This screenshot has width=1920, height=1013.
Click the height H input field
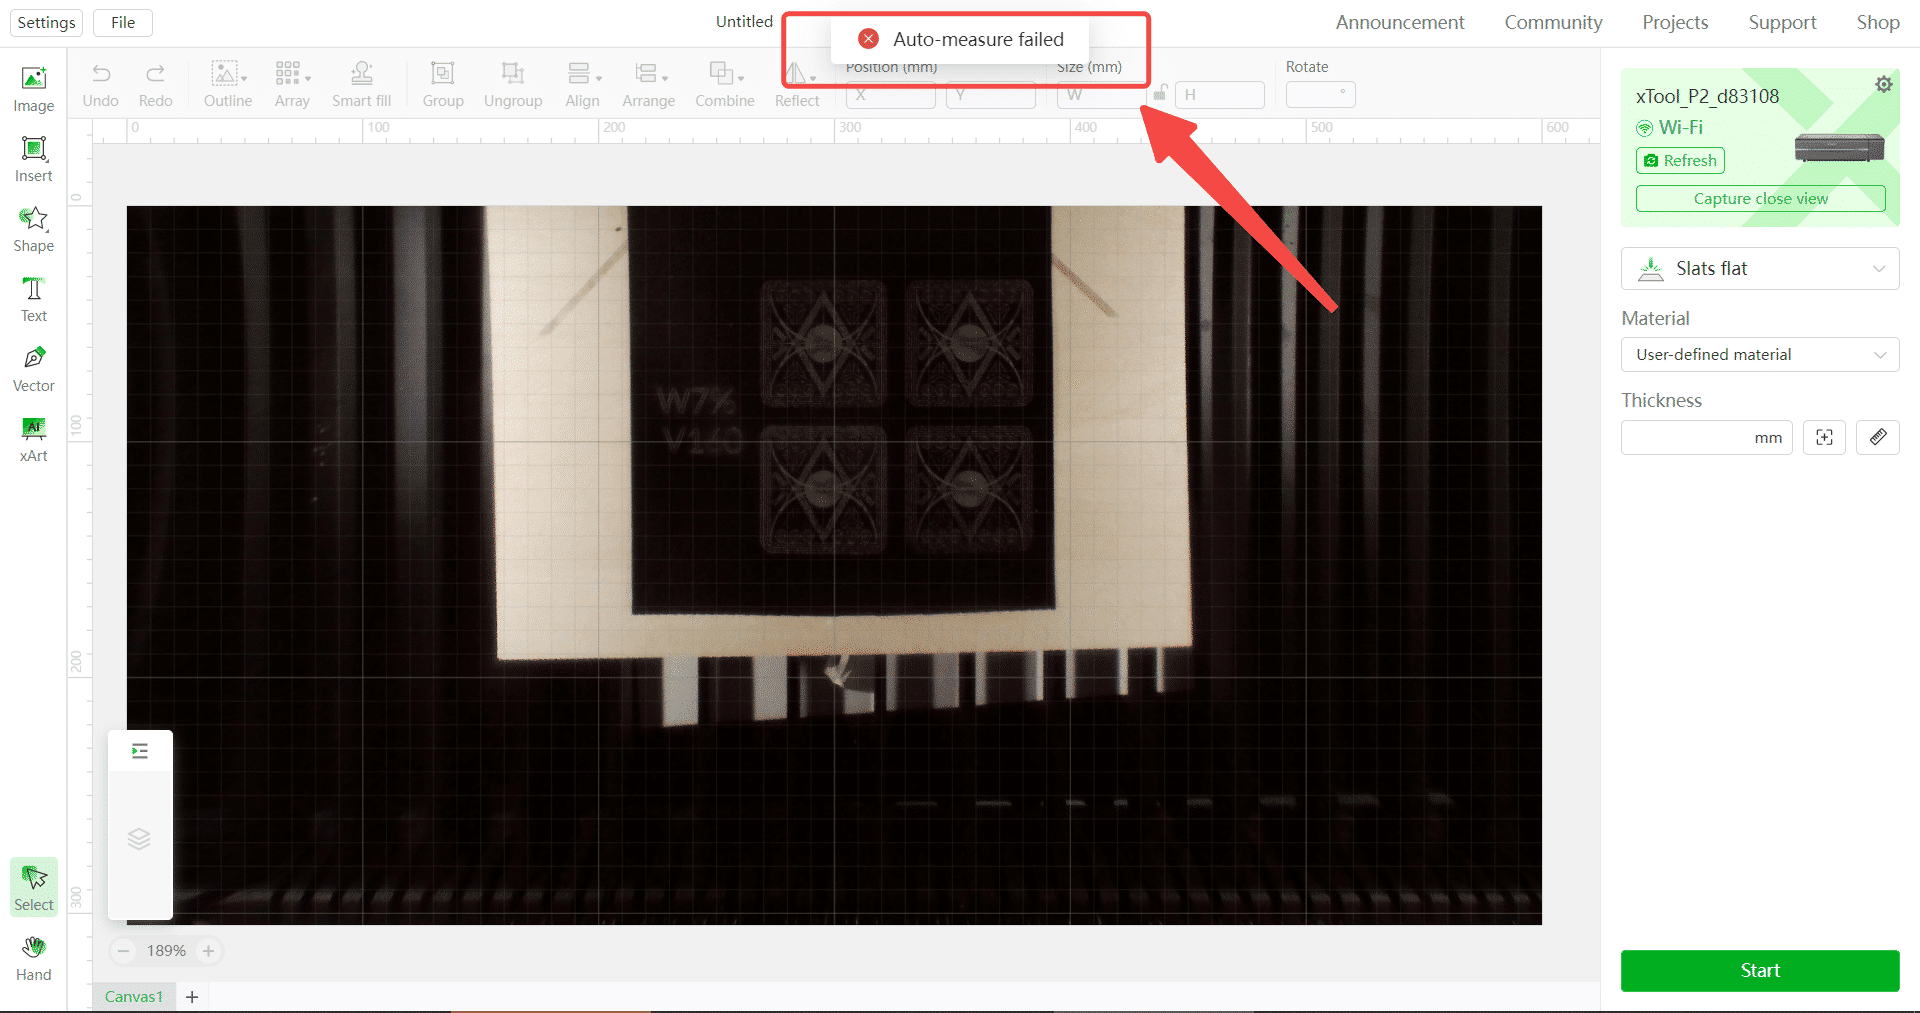tap(1220, 95)
